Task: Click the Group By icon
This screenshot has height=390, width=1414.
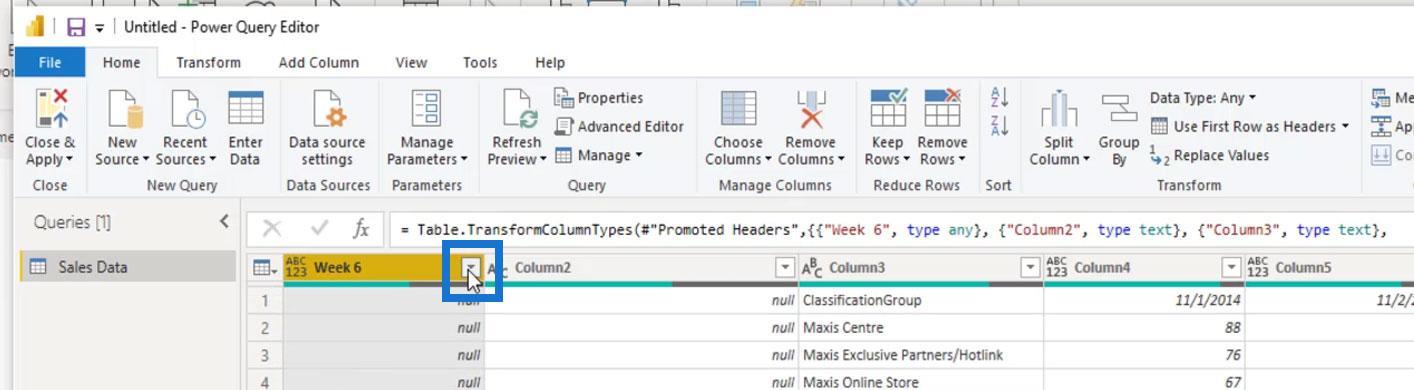Action: (x=1119, y=108)
